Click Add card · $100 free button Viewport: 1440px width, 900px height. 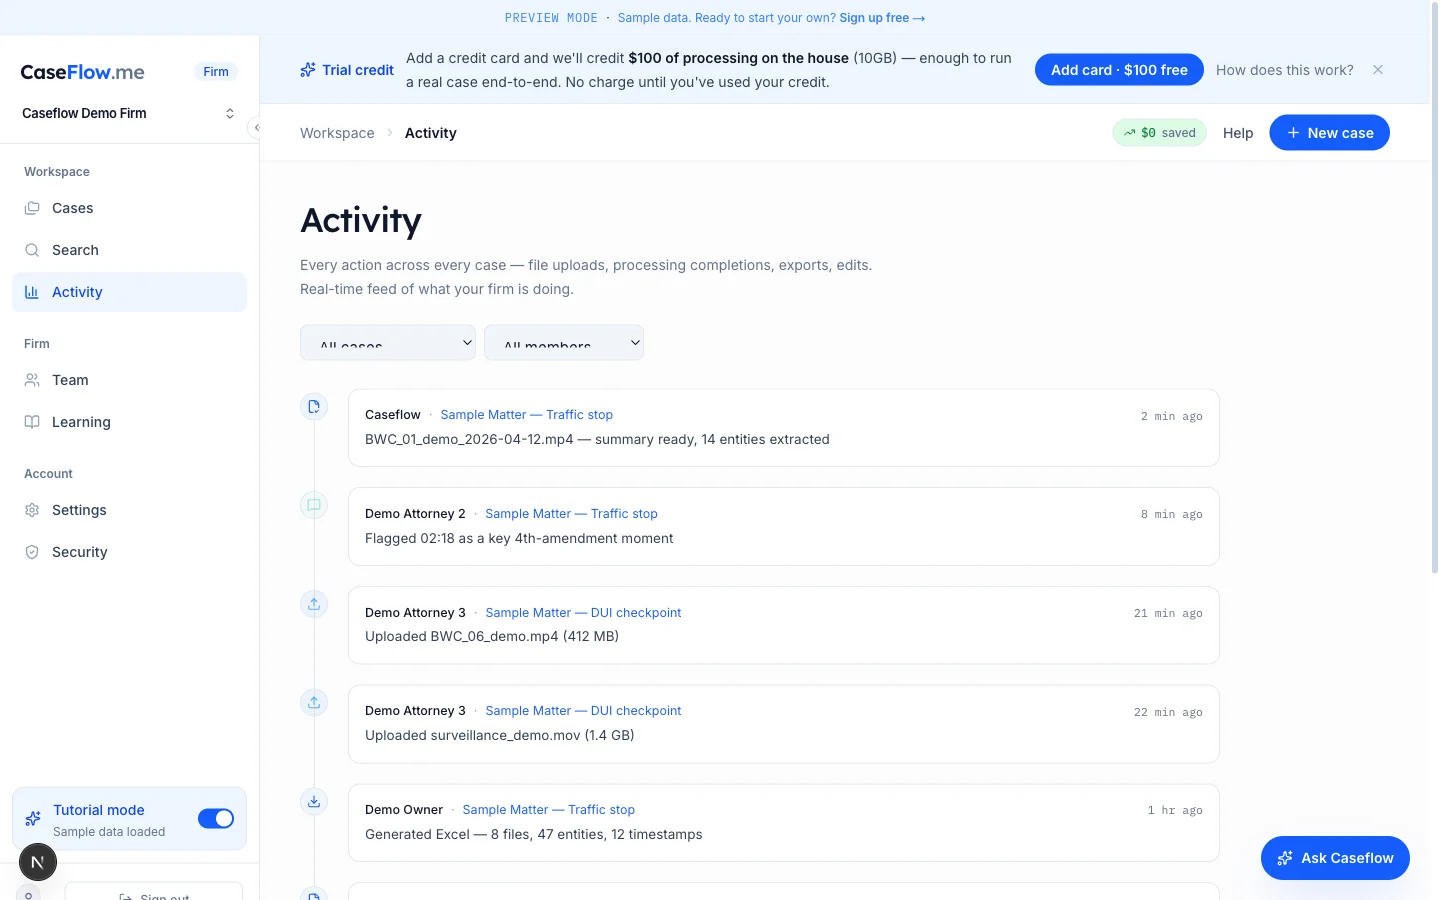point(1119,70)
